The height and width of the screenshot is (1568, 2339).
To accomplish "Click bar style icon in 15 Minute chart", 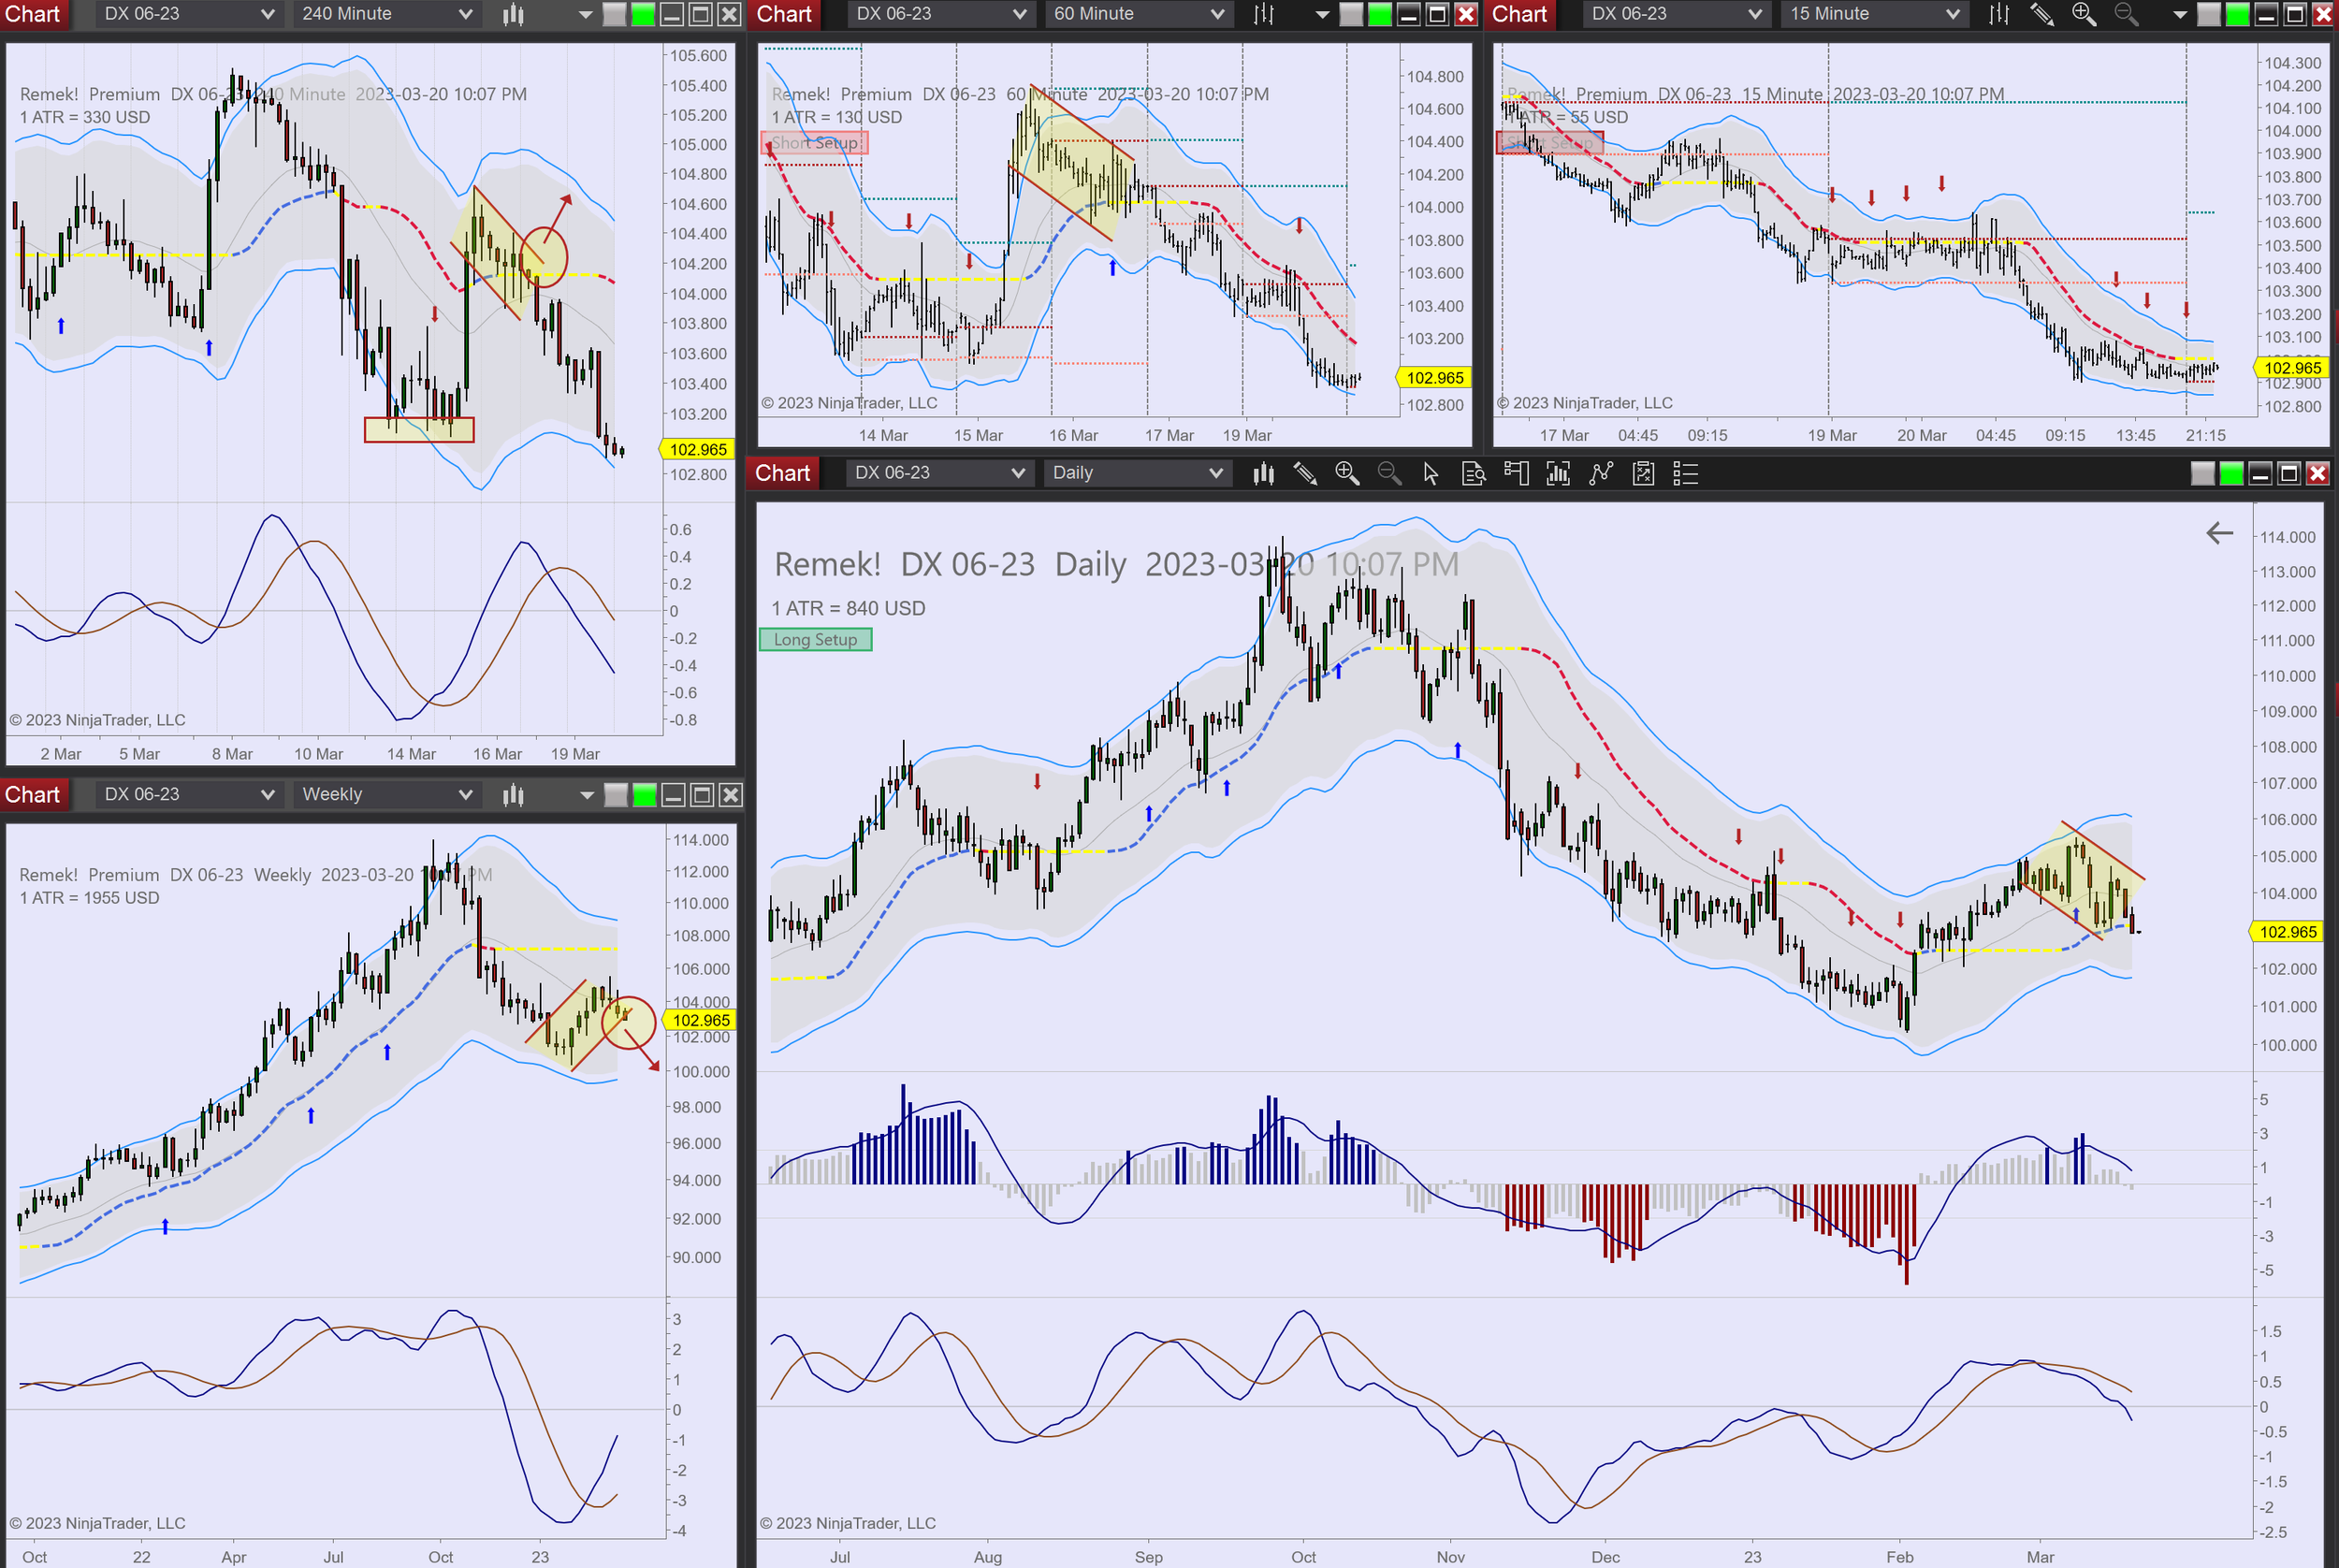I will [1999, 14].
